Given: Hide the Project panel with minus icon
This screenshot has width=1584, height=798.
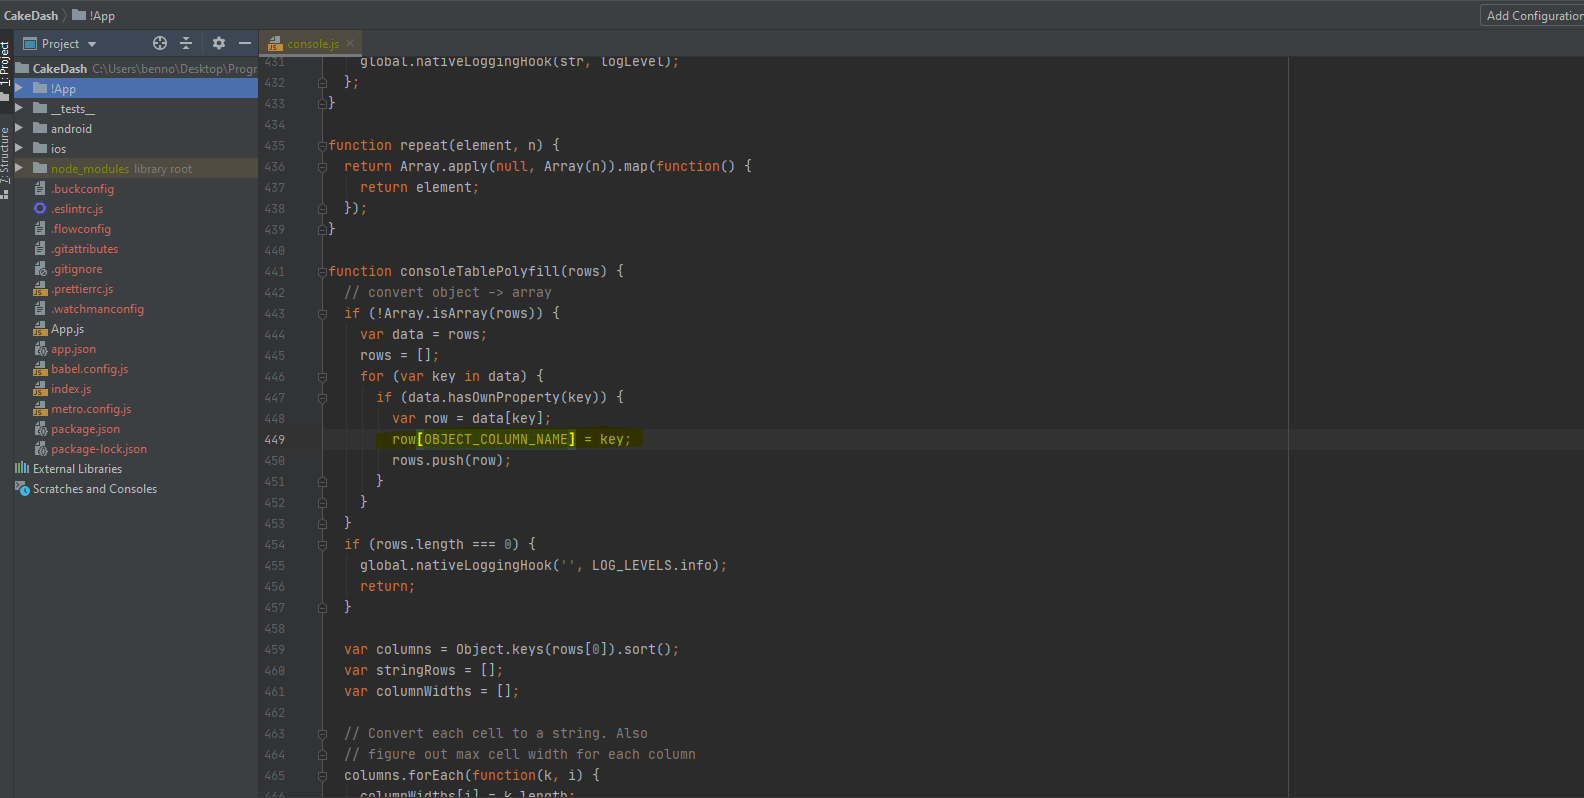Looking at the screenshot, I should [245, 43].
